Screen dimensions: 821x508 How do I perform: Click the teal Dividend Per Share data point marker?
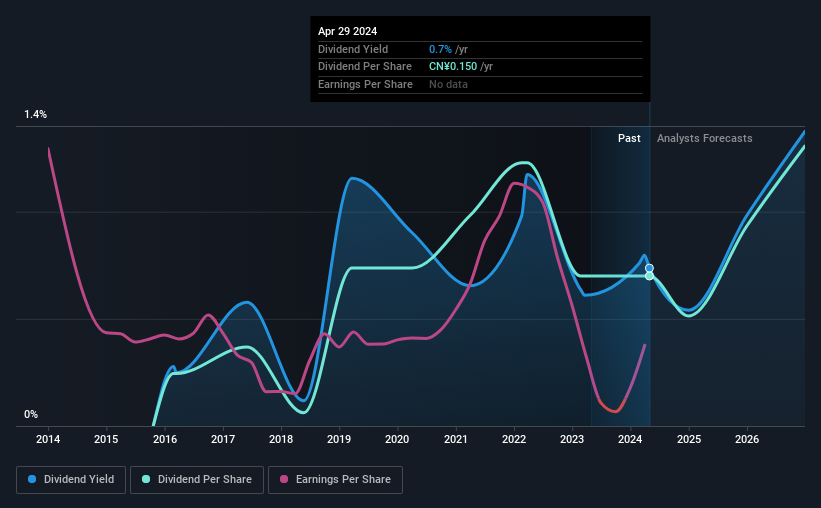pyautogui.click(x=649, y=276)
